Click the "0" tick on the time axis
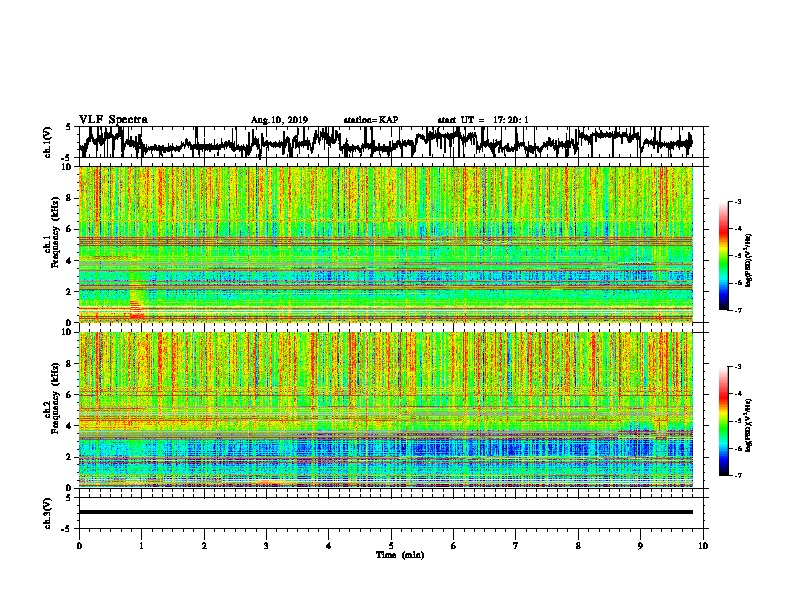 tap(79, 546)
